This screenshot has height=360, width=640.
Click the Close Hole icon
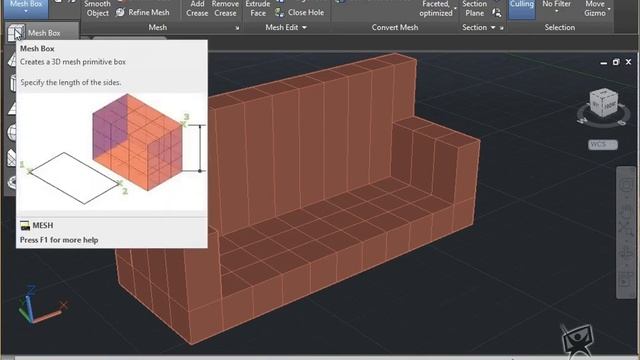pyautogui.click(x=280, y=13)
